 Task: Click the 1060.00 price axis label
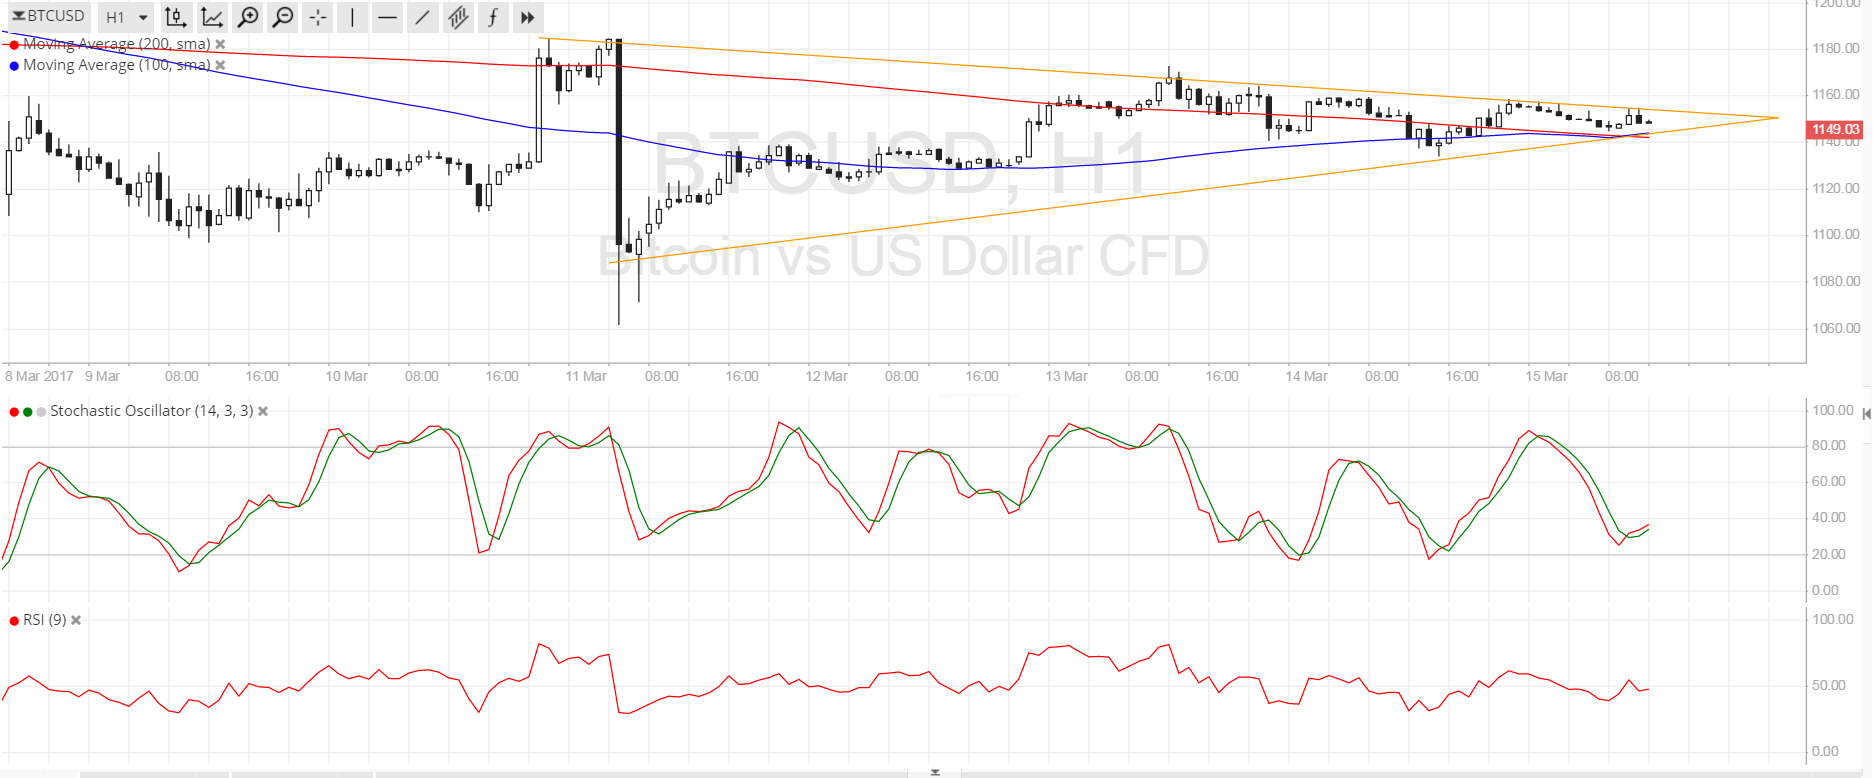[1836, 328]
